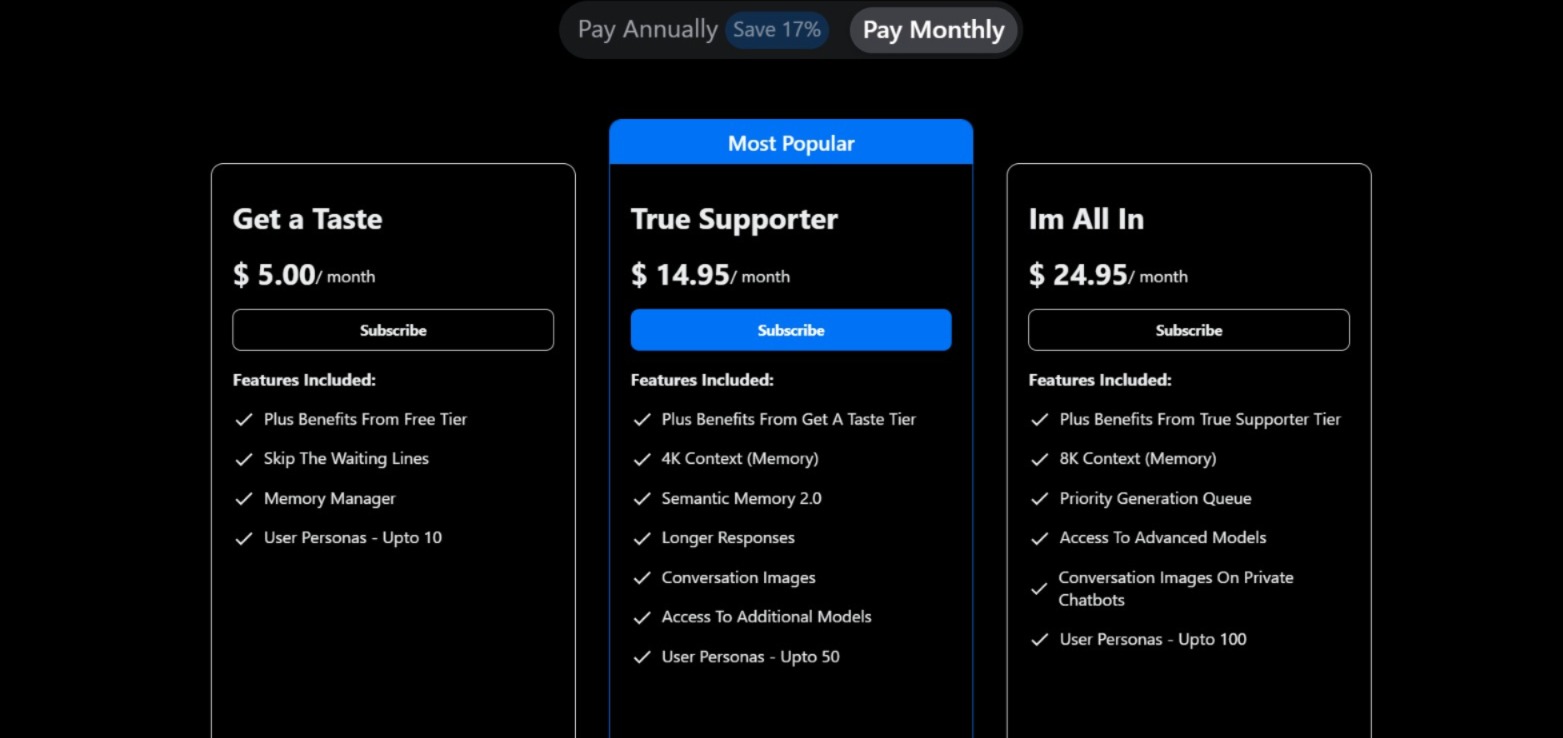Click checkmark next to 8K Context (Memory)
1563x738 pixels.
1039,459
